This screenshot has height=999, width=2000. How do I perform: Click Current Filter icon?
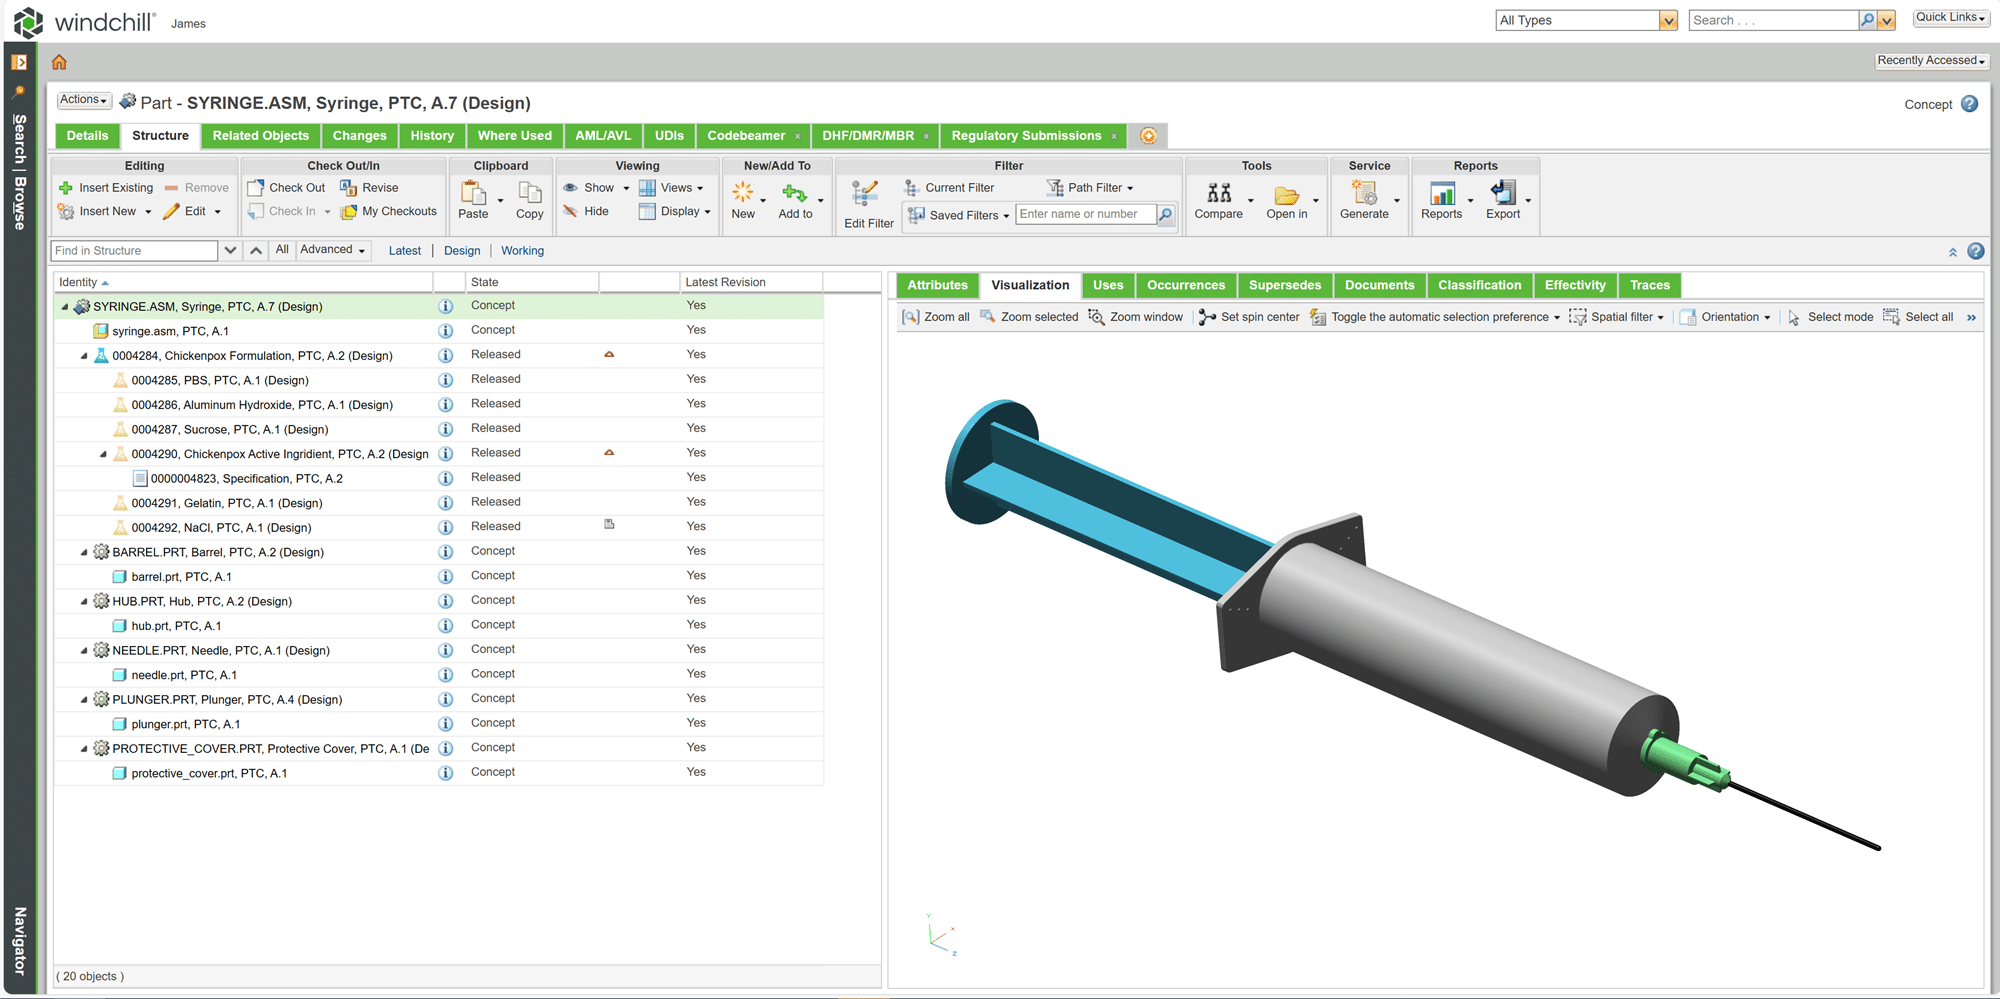[912, 188]
